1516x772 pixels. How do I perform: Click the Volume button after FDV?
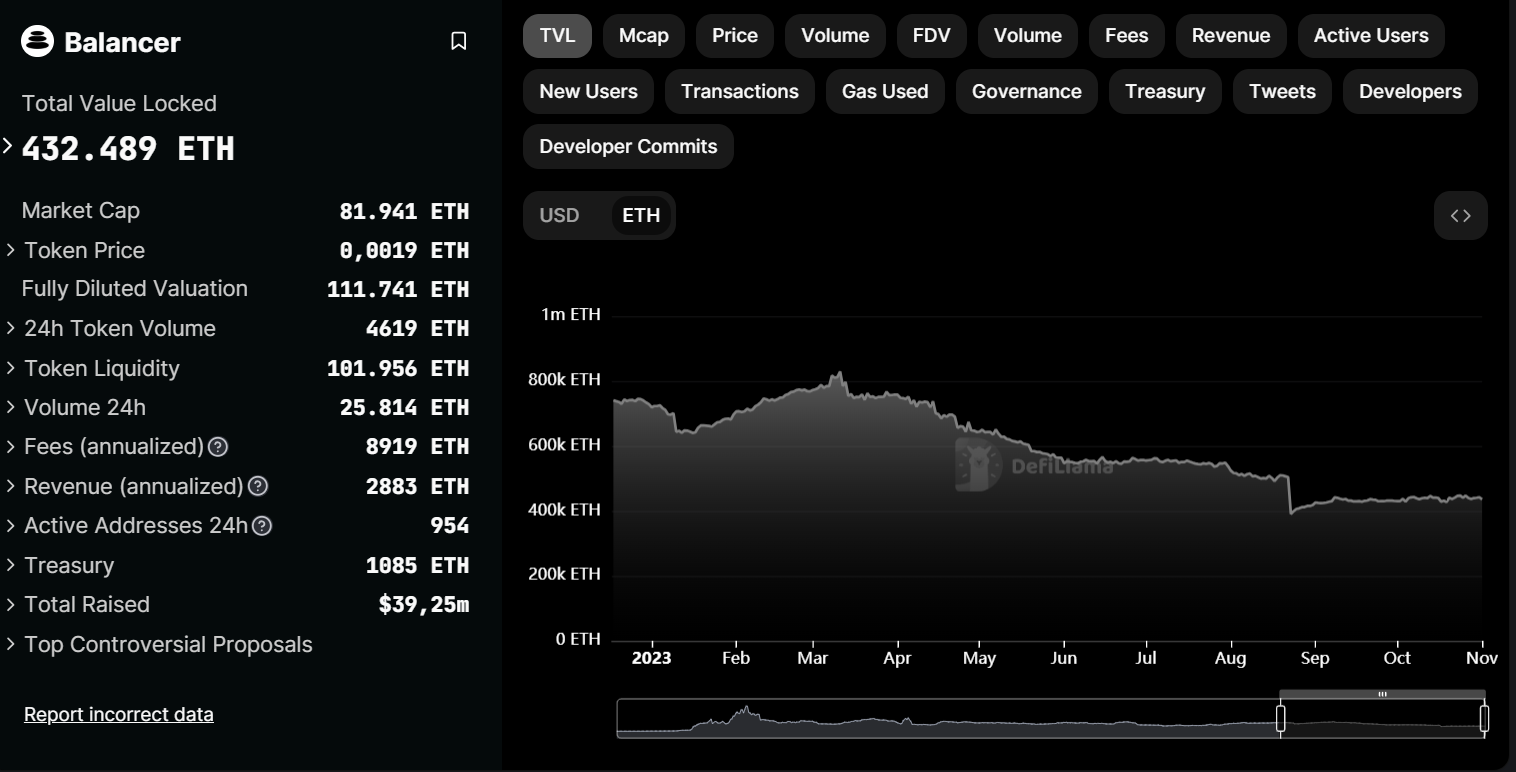tap(1027, 36)
